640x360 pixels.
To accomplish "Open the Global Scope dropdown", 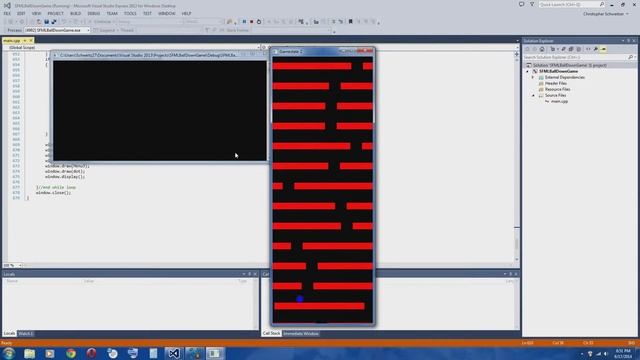I will click(x=133, y=47).
